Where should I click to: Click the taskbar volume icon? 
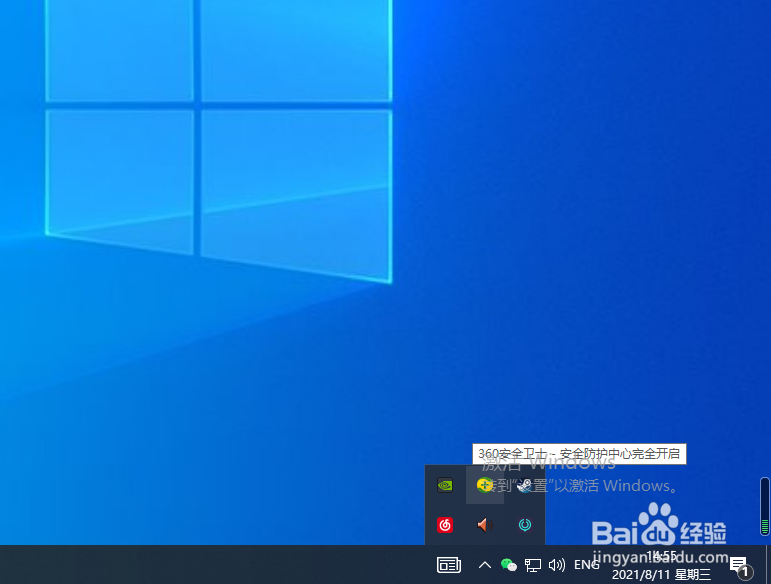coord(556,565)
